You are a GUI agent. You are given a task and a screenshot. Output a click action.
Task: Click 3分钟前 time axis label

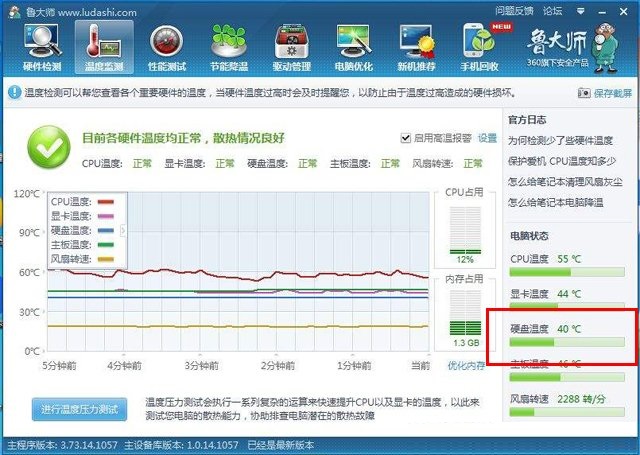(201, 365)
